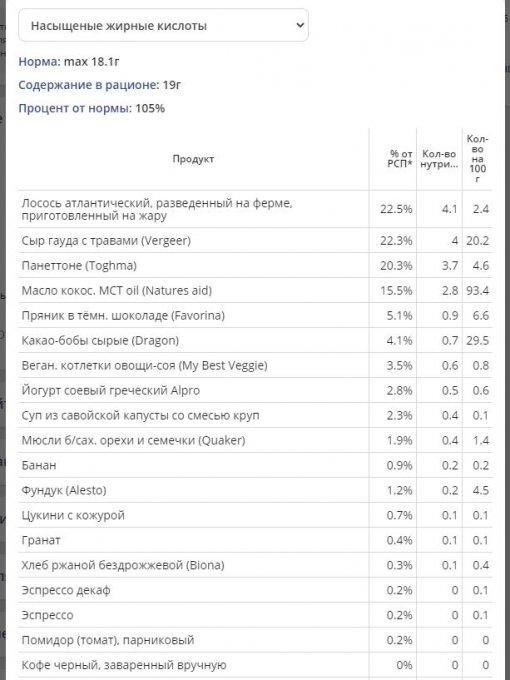
Task: Select Масло кокос. MCT oil row
Action: coord(255,290)
